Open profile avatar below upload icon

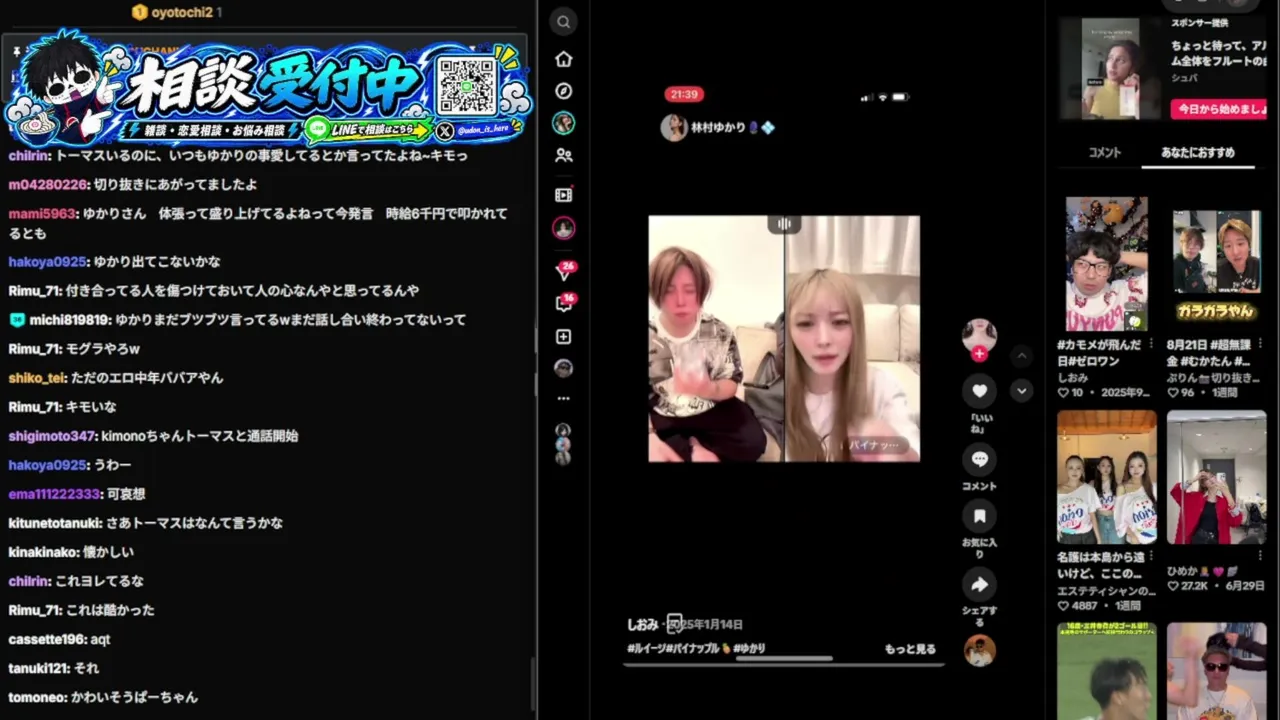coord(564,368)
